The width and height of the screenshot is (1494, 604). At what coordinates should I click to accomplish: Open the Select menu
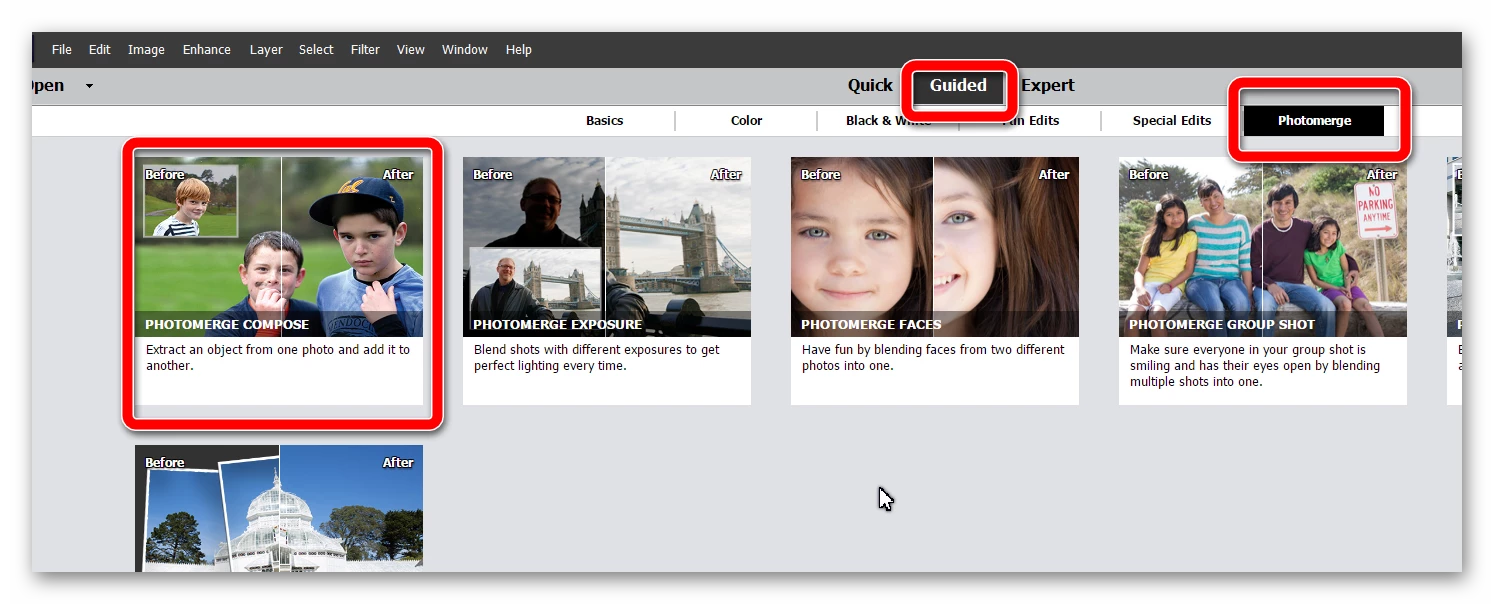(x=316, y=50)
